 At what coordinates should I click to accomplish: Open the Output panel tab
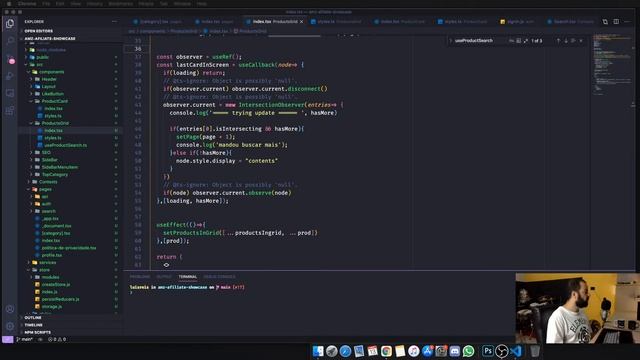tap(164, 277)
